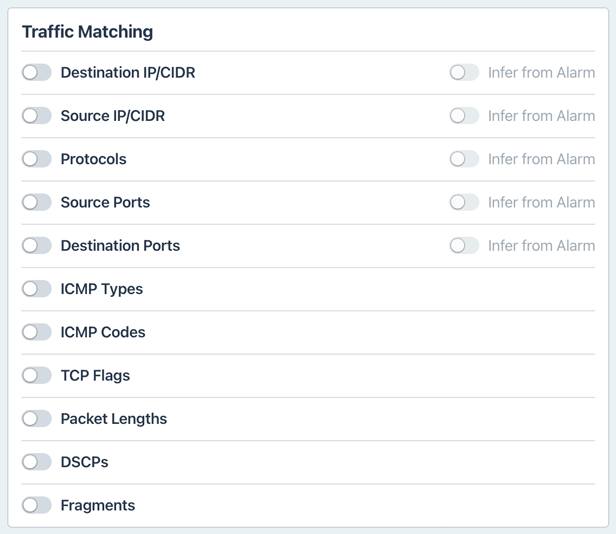Toggle Infer from Alarm for Source Ports
The image size is (616, 534).
click(464, 202)
